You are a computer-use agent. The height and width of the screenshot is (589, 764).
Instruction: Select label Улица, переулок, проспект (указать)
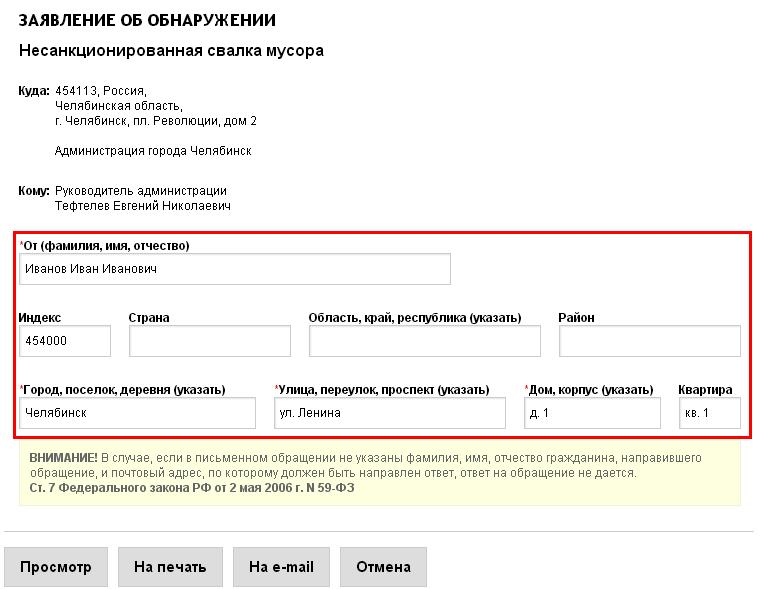point(383,390)
